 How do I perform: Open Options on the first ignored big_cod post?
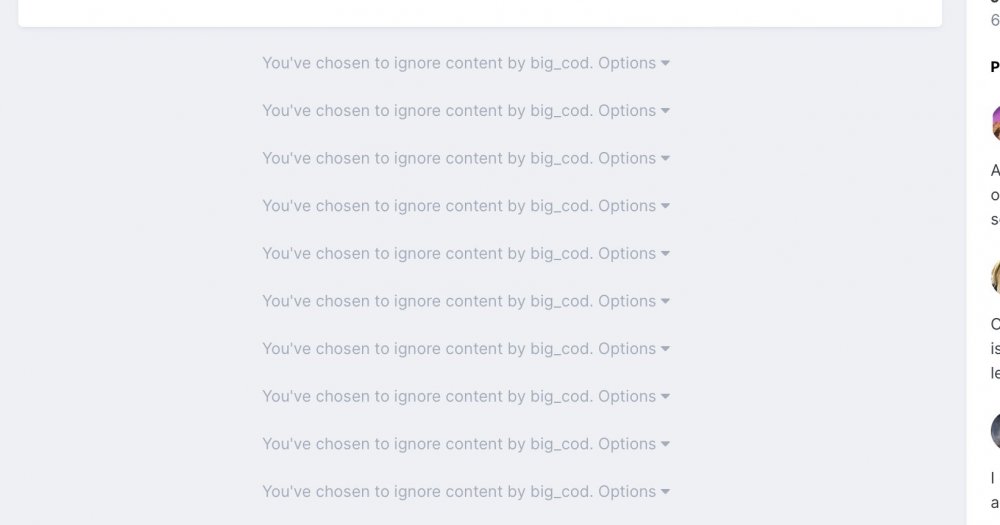633,63
